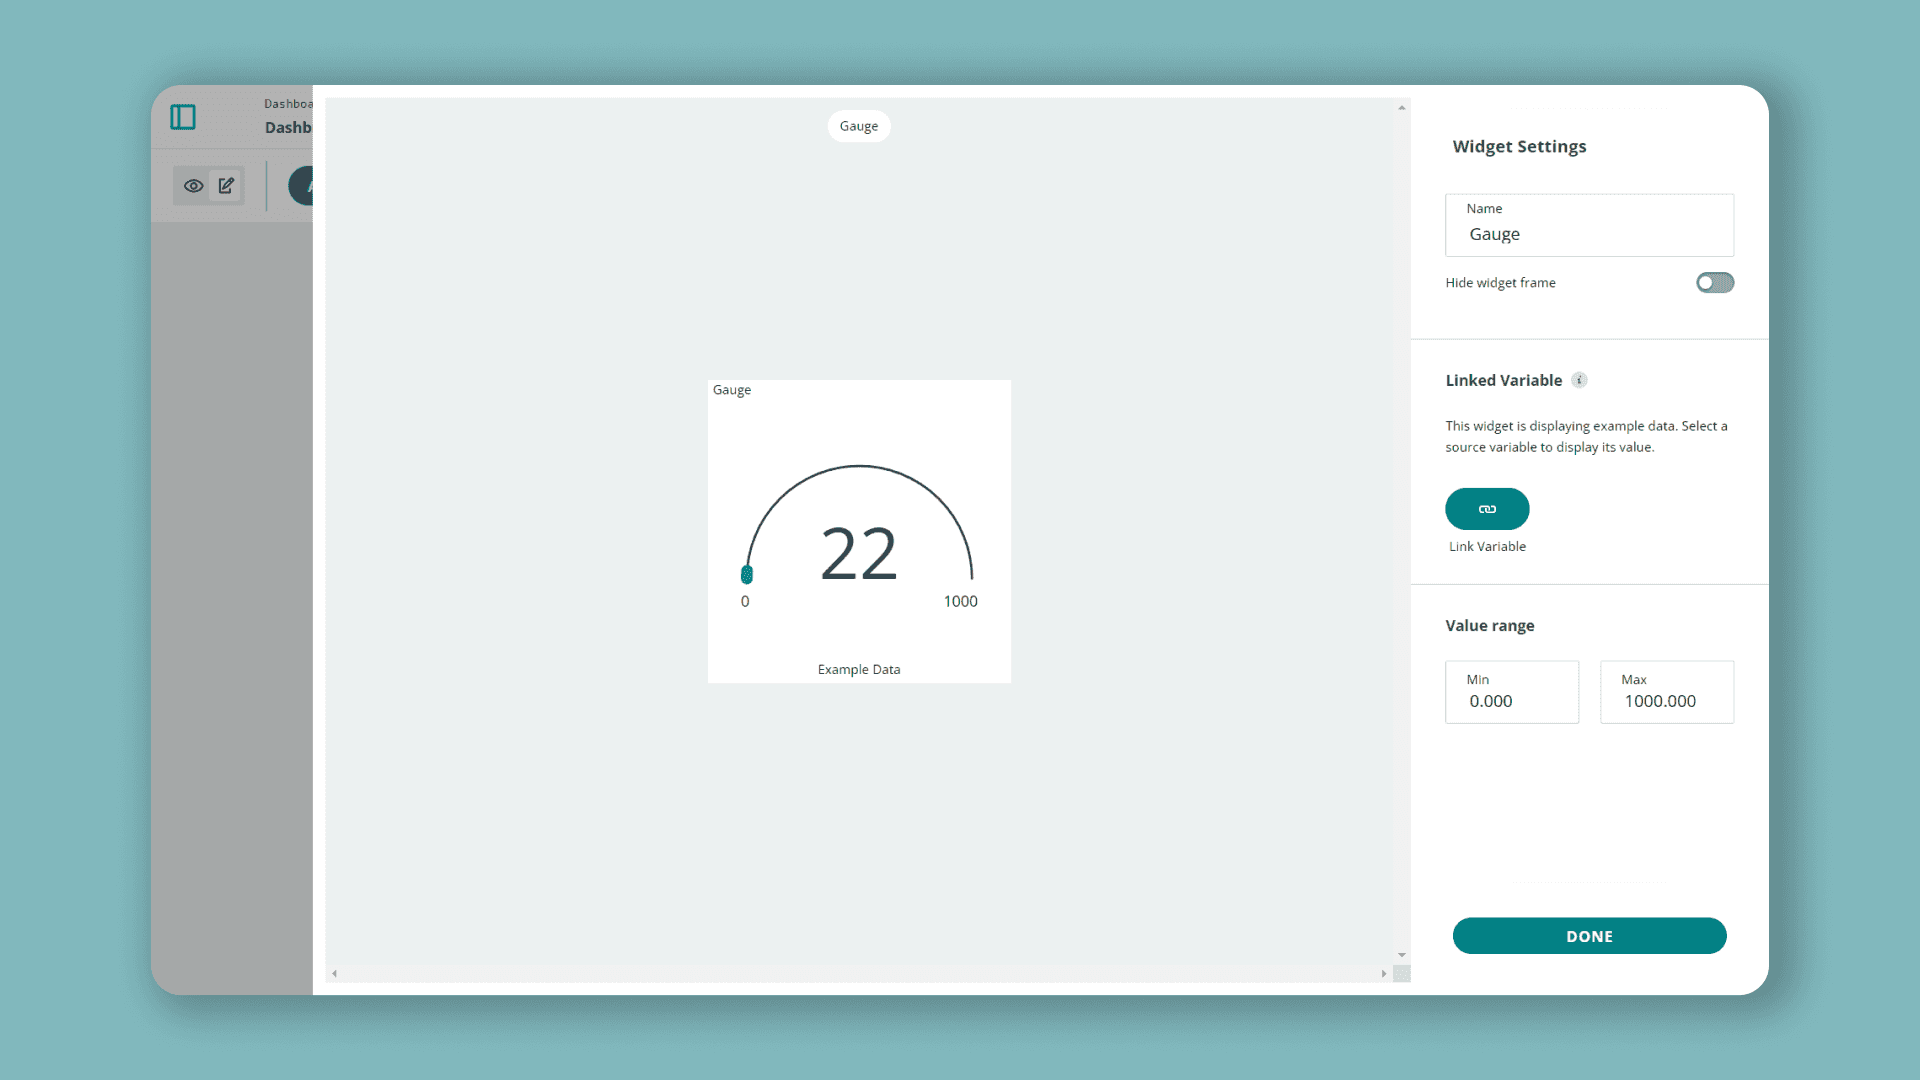Select the Gauge widget preview showing 22

click(858, 531)
